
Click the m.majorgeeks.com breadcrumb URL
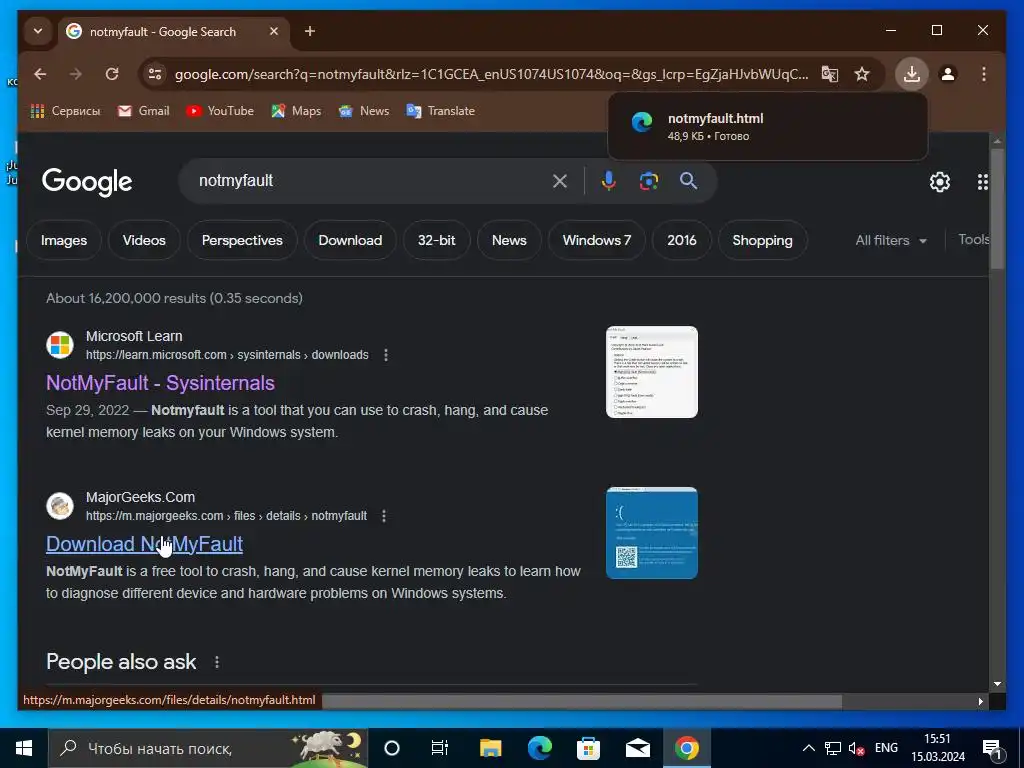(226, 516)
